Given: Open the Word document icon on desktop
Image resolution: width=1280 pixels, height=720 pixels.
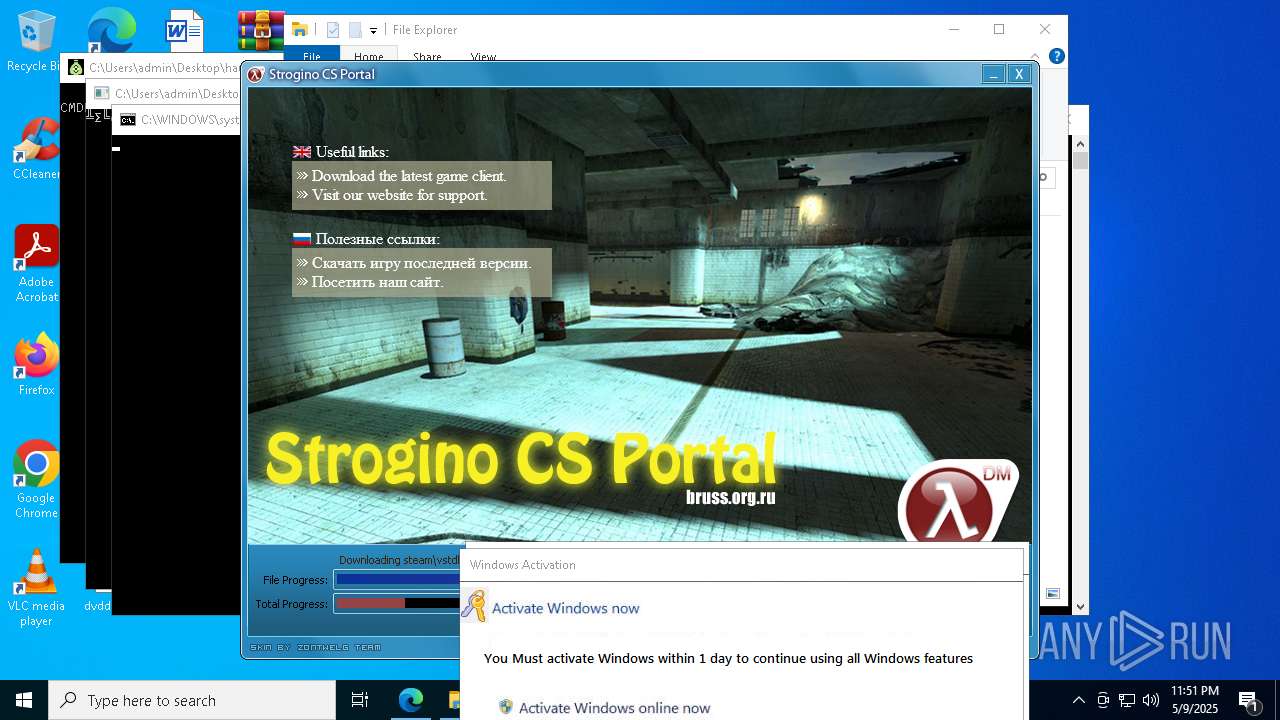Looking at the screenshot, I should pyautogui.click(x=185, y=30).
